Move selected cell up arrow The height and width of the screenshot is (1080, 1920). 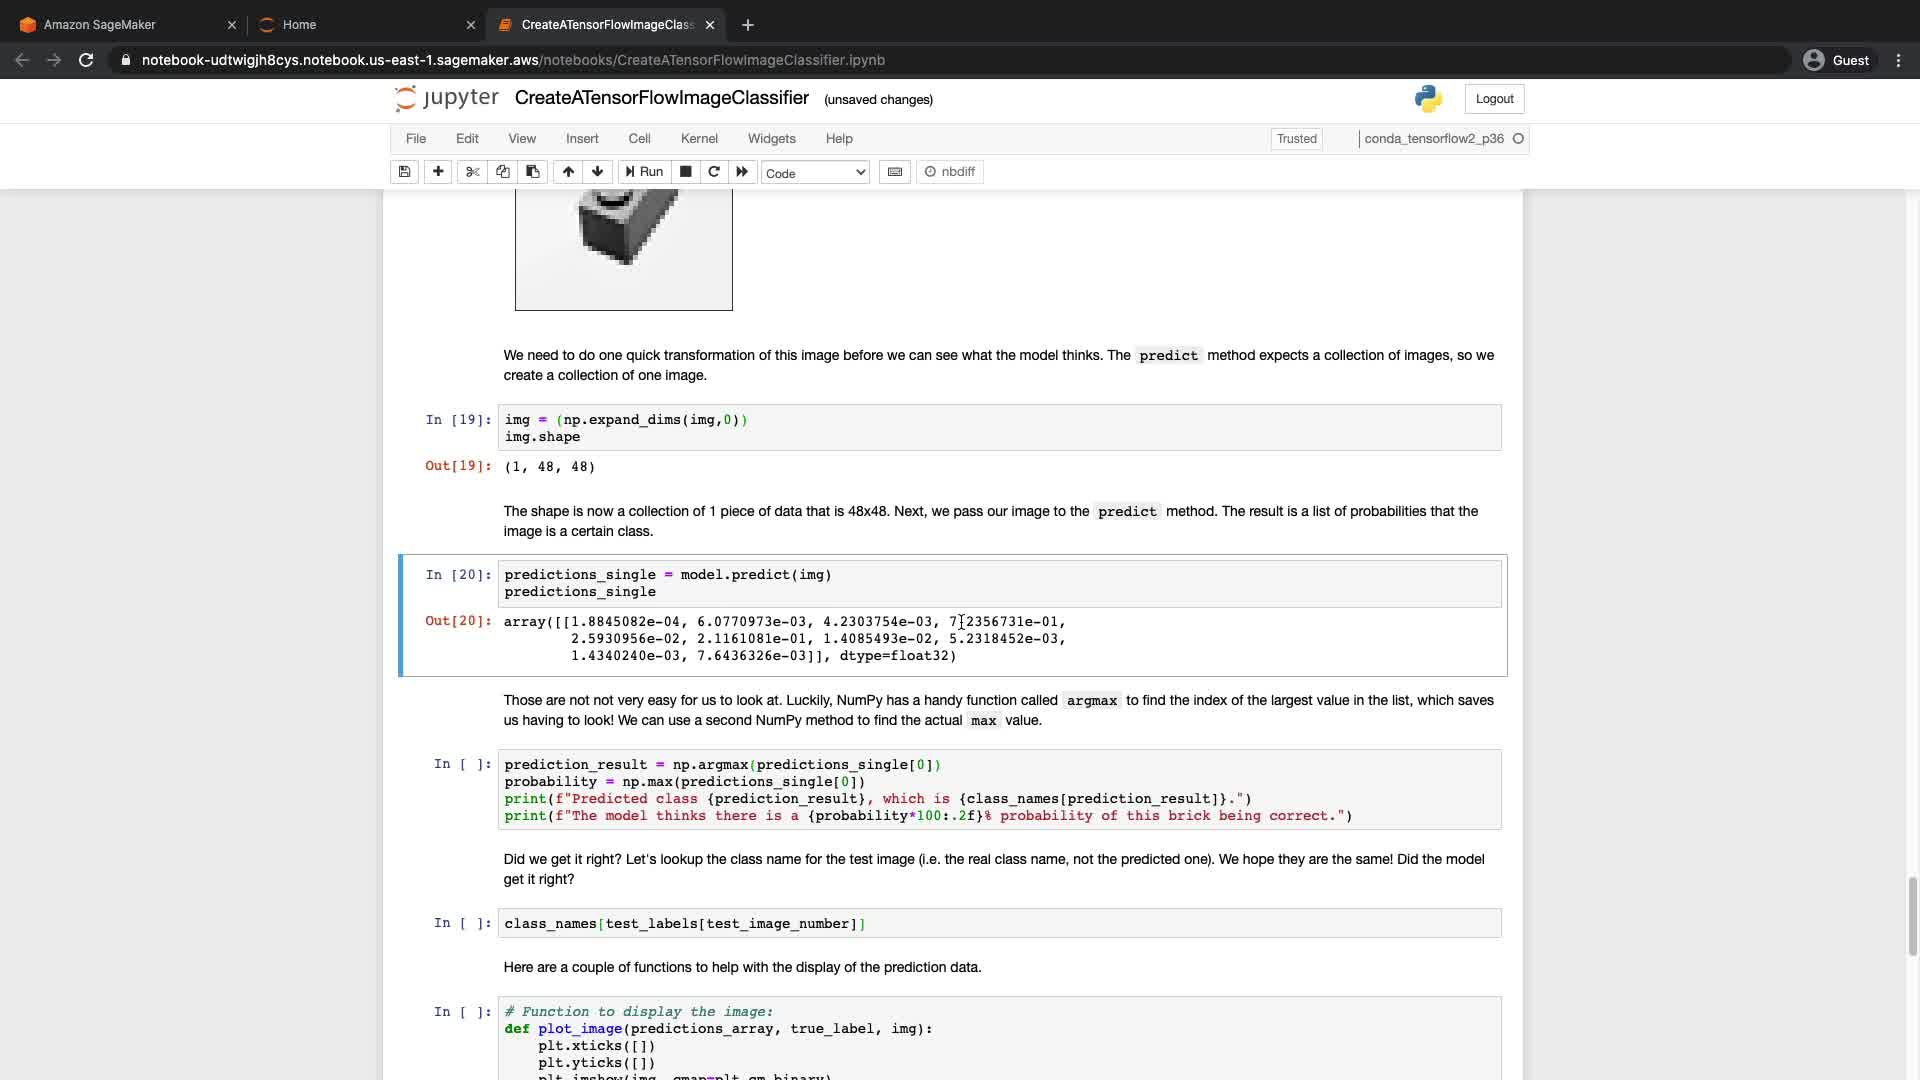568,172
